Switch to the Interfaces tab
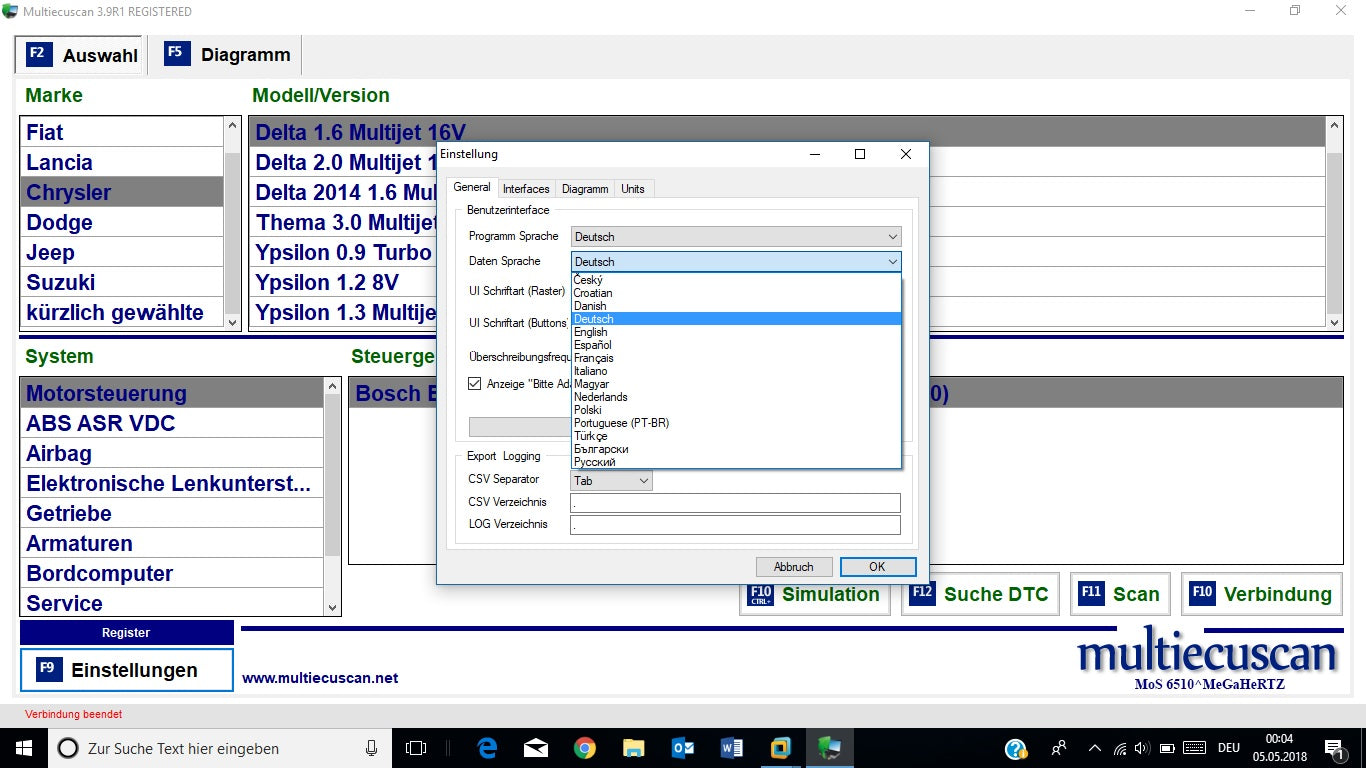1366x768 pixels. 526,189
